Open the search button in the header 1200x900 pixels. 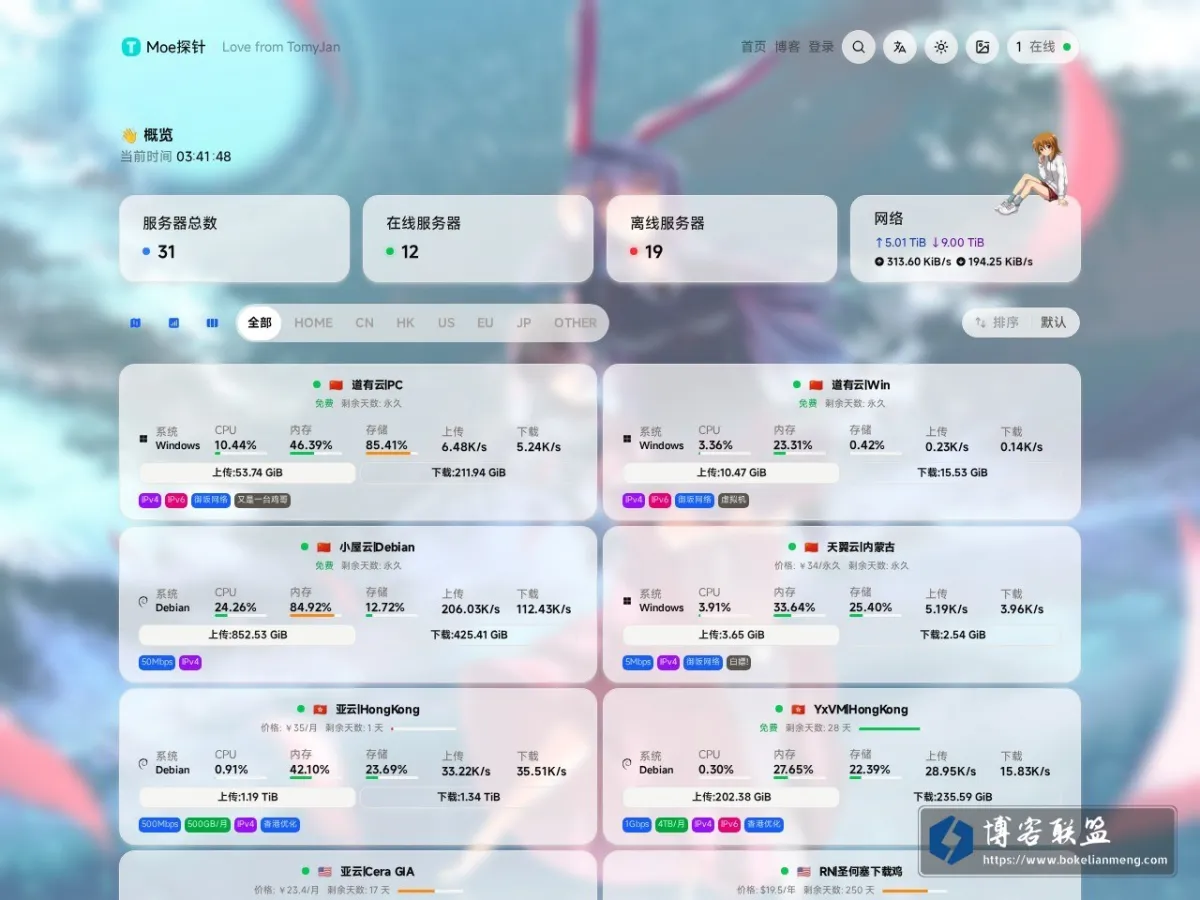(x=858, y=47)
